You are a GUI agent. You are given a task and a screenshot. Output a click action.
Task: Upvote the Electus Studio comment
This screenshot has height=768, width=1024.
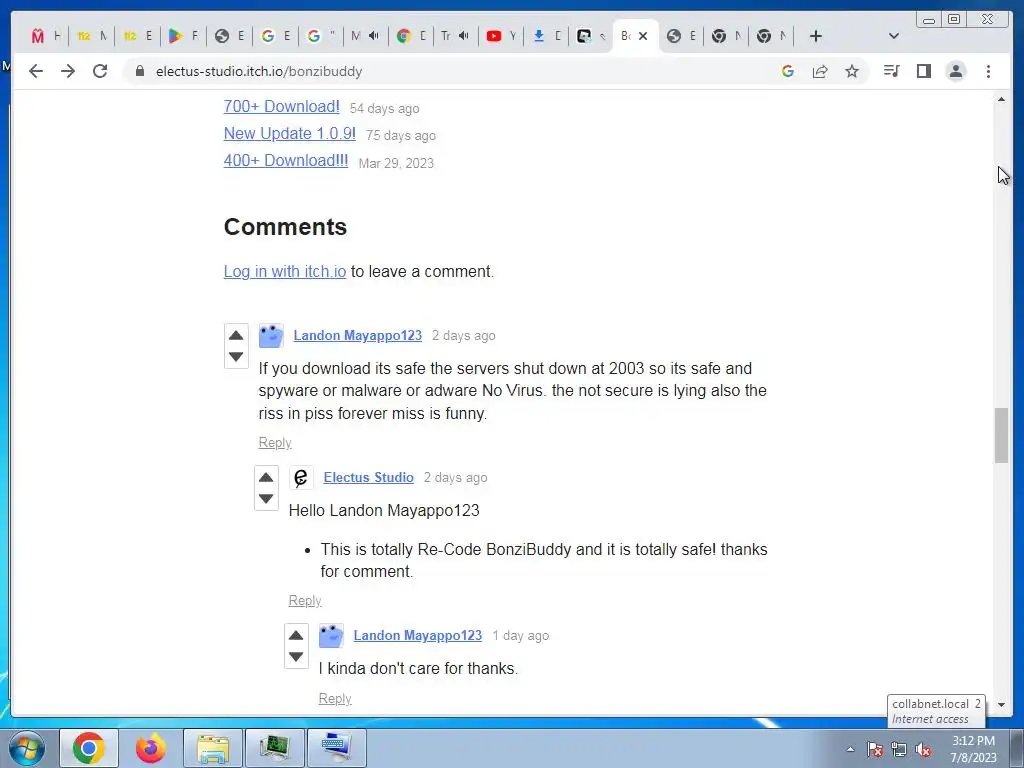[x=266, y=477]
